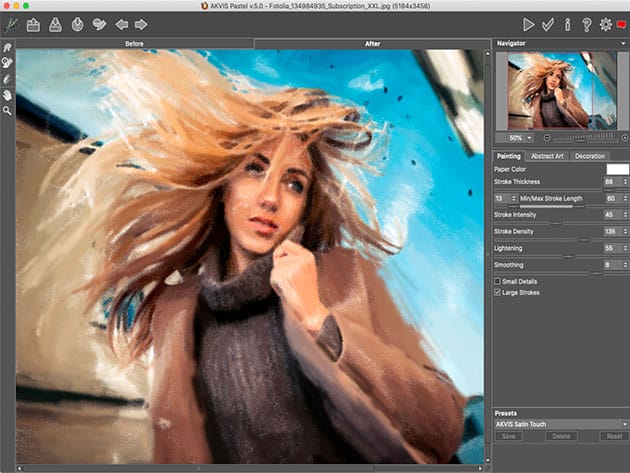This screenshot has width=630, height=473.
Task: Click the open image icon in toolbar
Action: pos(33,24)
